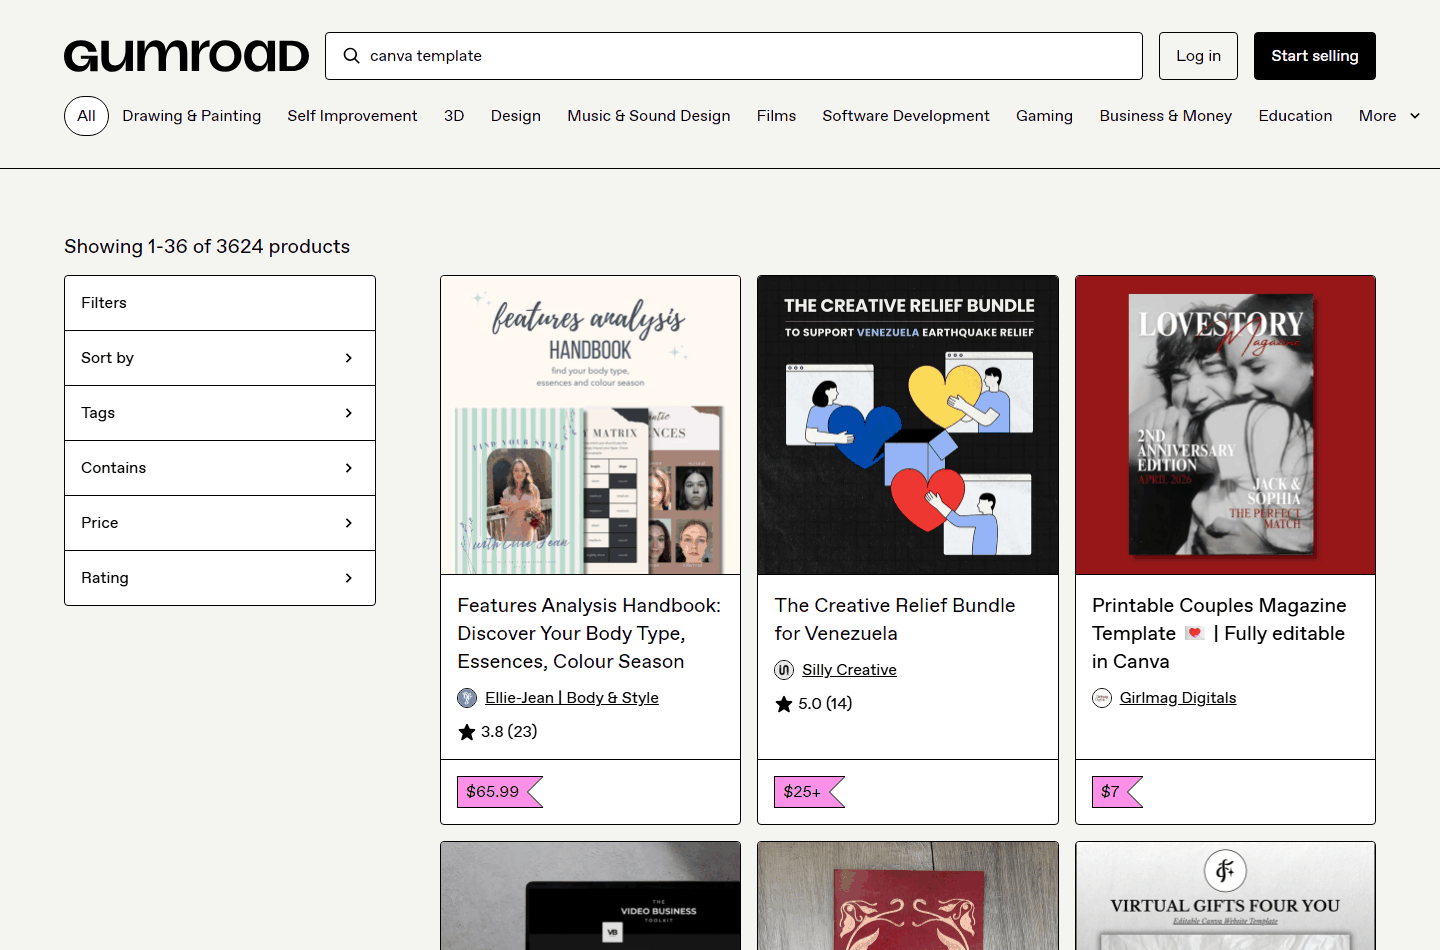
Task: Open Printable Couples Magazine Template title
Action: pyautogui.click(x=1220, y=634)
